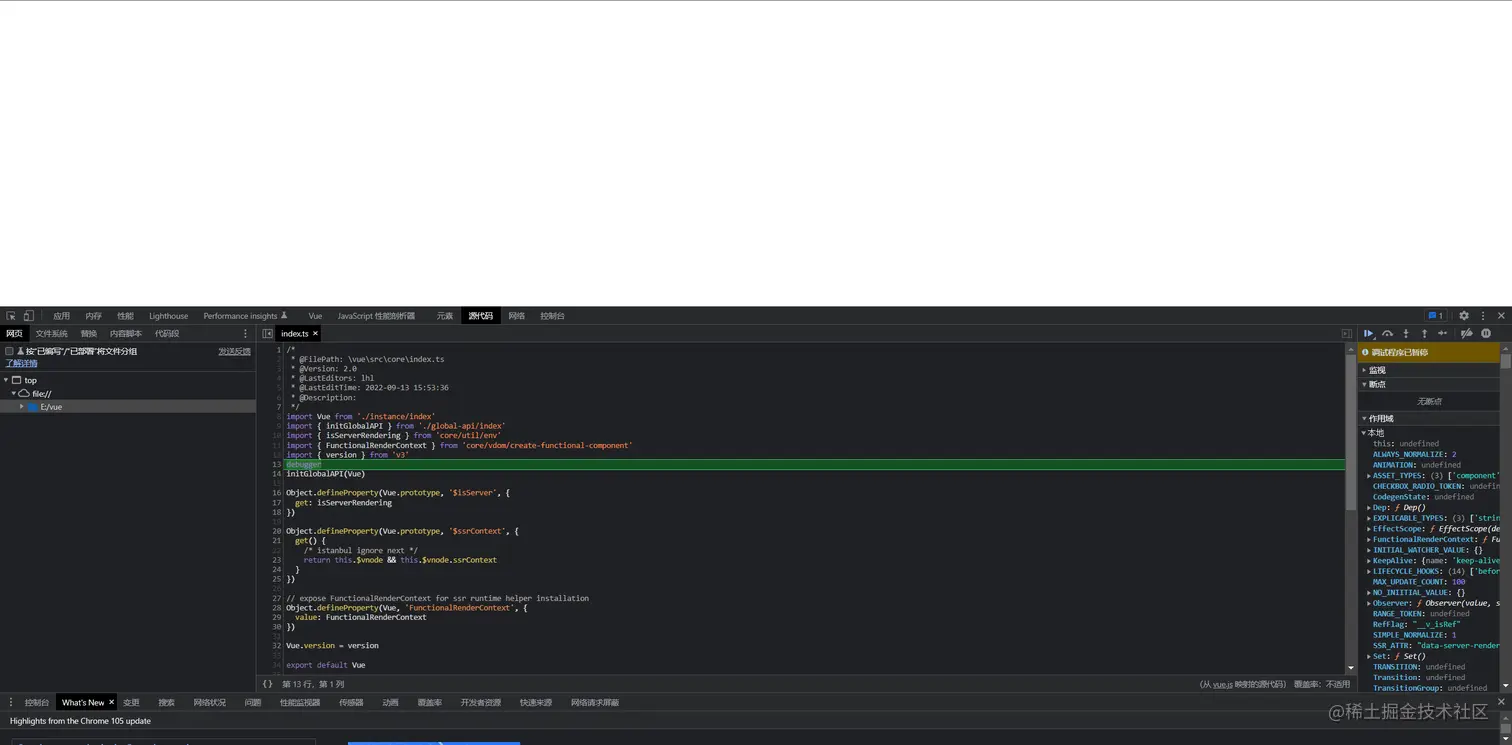Collapse the top frame tree node
This screenshot has height=745, width=1512.
[6, 380]
